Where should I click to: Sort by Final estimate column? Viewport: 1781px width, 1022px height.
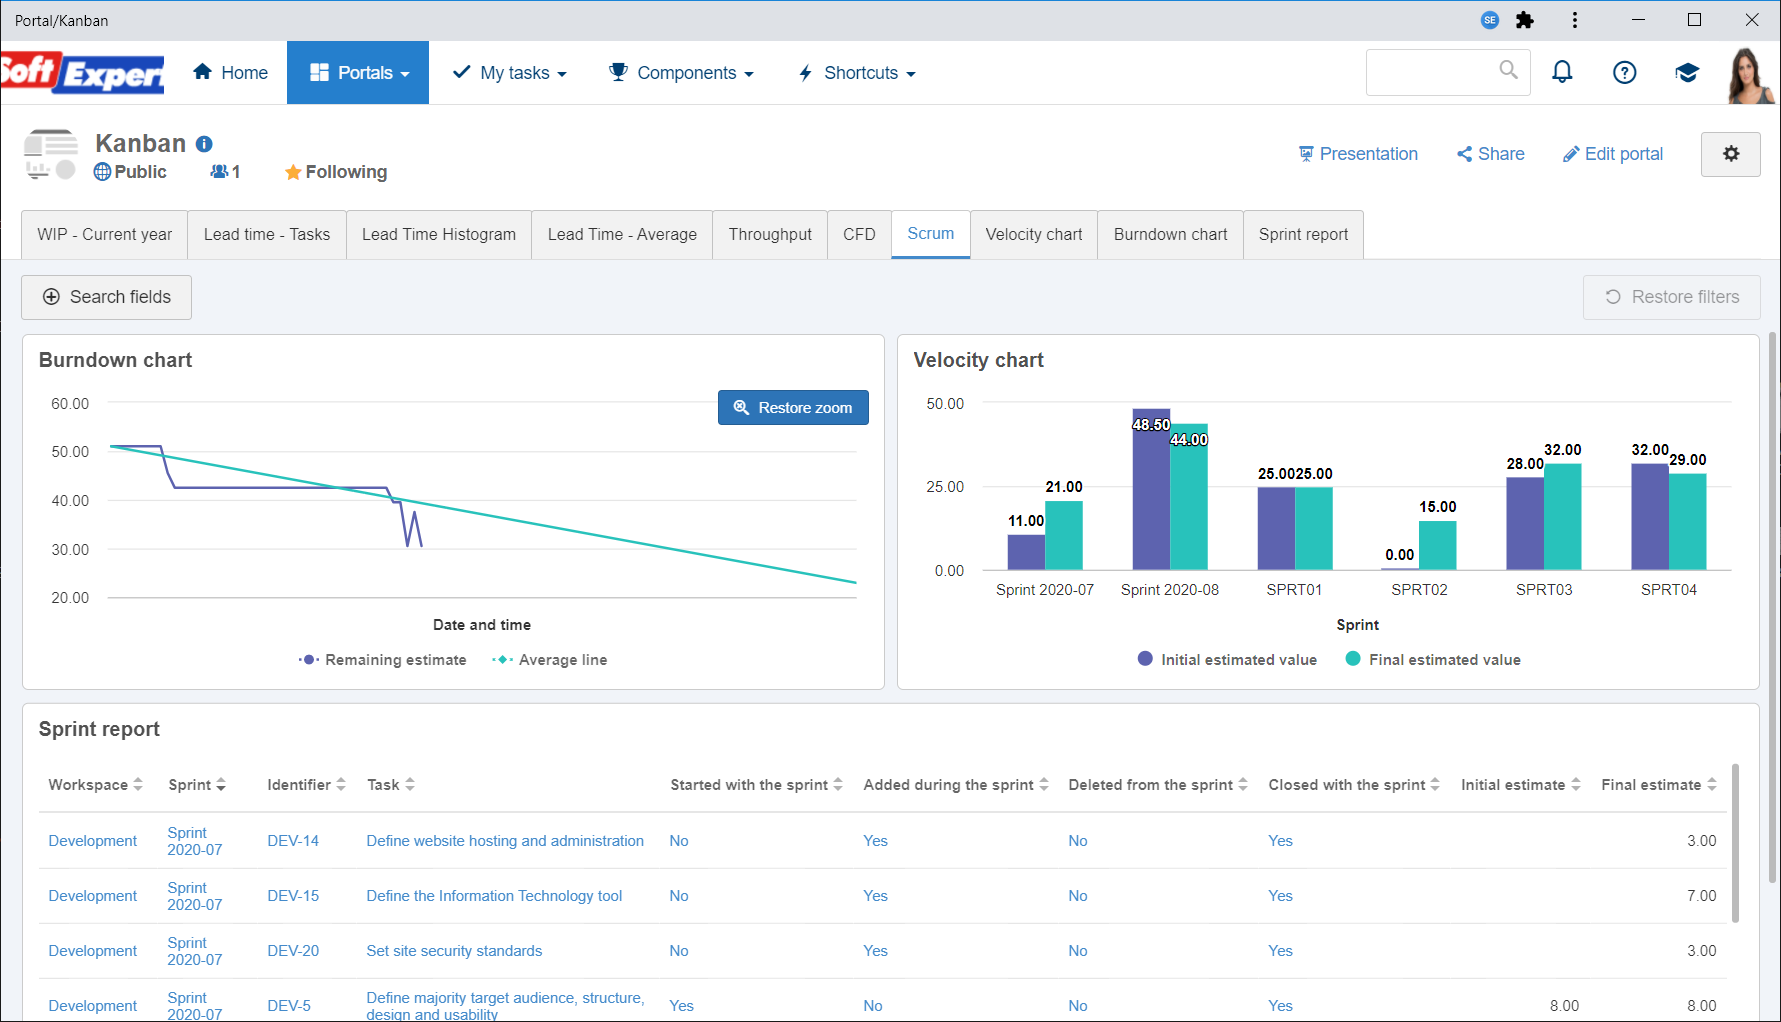click(x=1659, y=785)
